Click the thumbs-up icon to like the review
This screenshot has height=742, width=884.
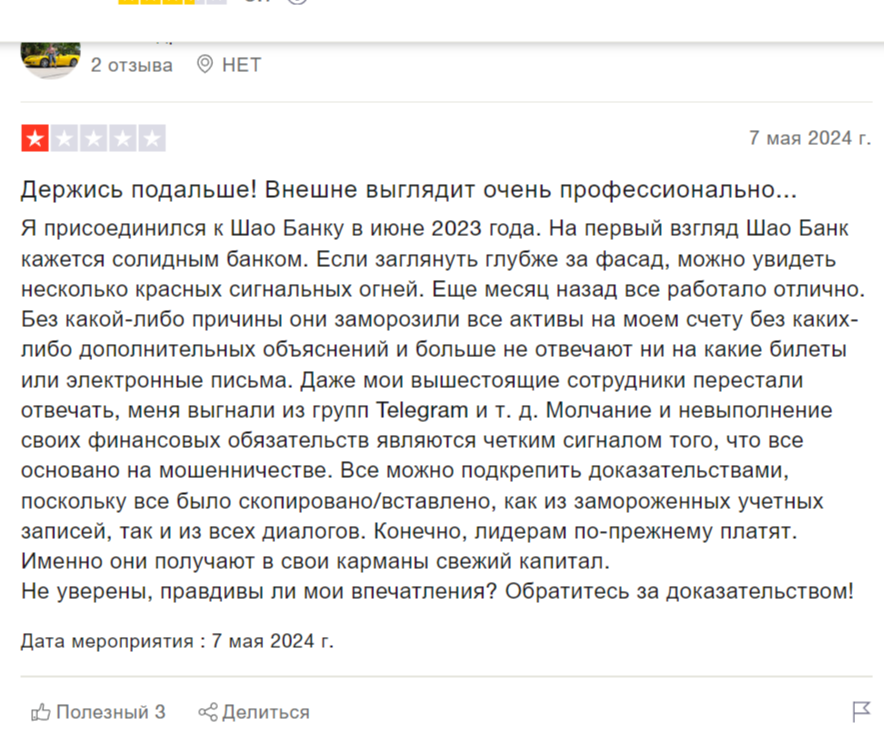[x=41, y=712]
